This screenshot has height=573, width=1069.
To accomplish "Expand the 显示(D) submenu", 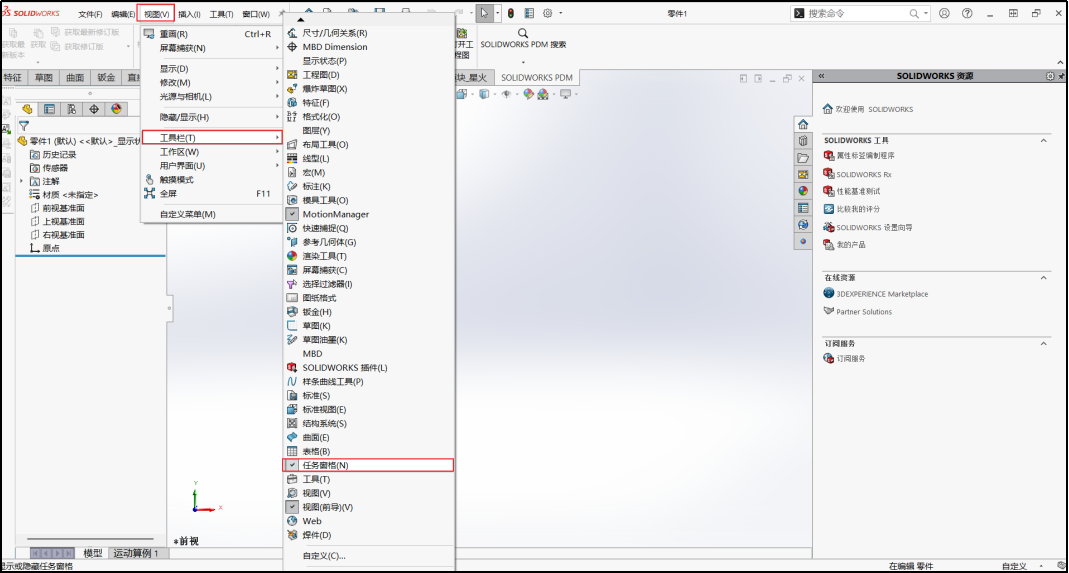I will [211, 69].
